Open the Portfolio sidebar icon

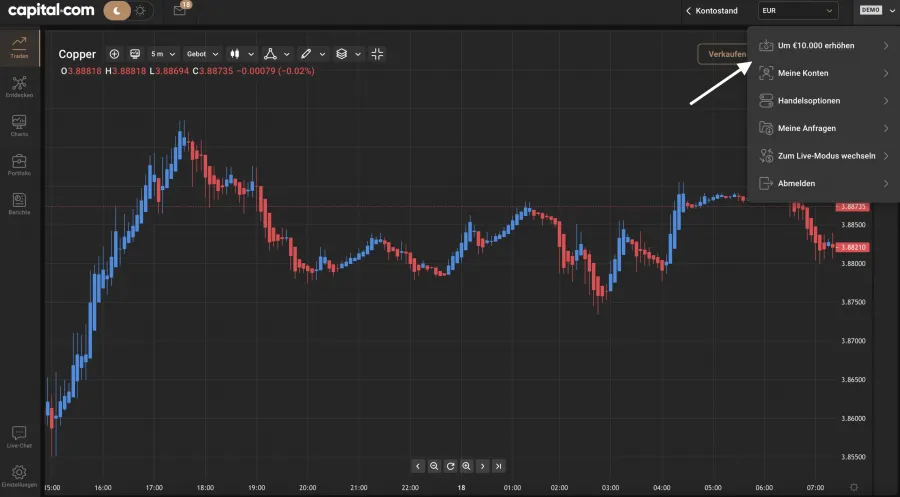tap(19, 164)
